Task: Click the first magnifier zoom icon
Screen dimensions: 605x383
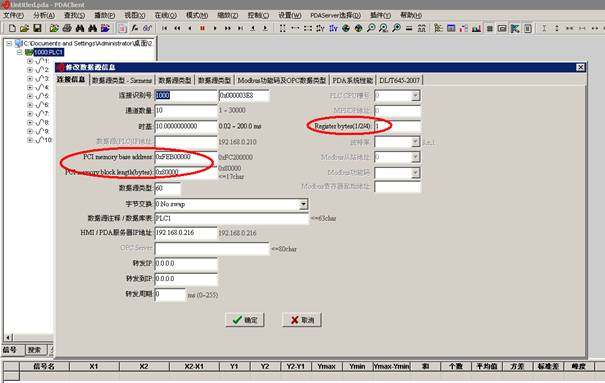Action: pyautogui.click(x=371, y=28)
